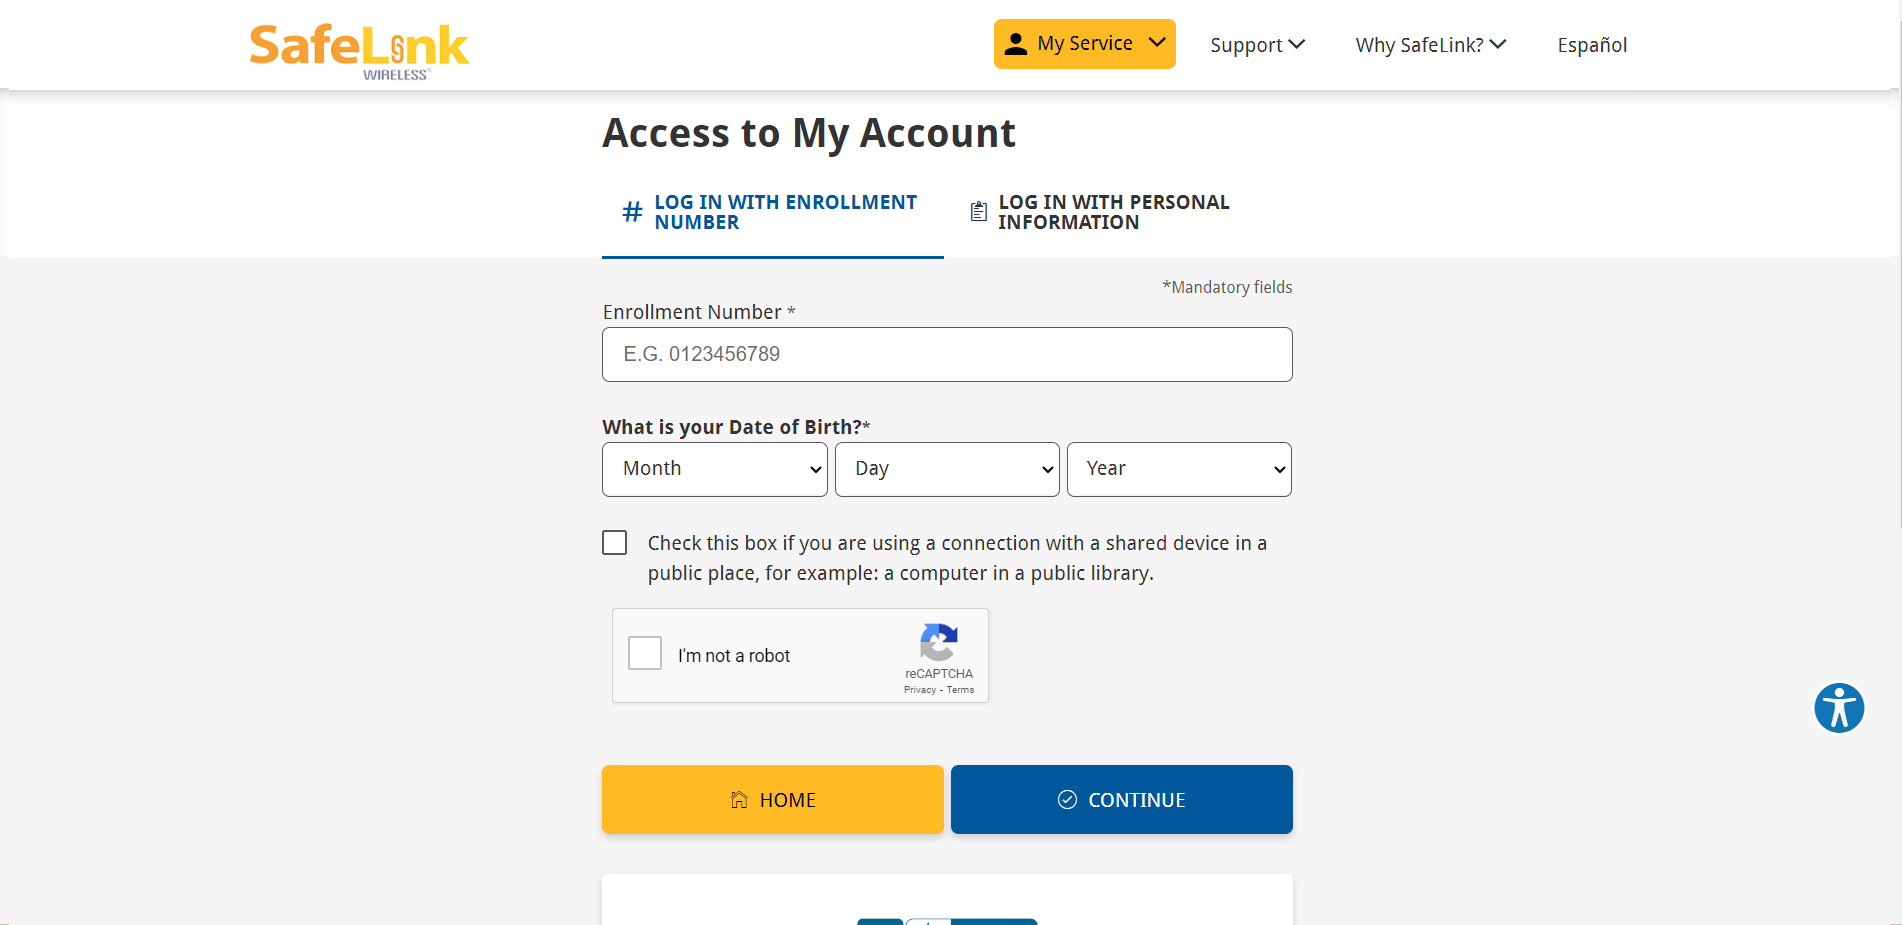Click the reCAPTCHA logo icon
The height and width of the screenshot is (925, 1902).
click(939, 642)
